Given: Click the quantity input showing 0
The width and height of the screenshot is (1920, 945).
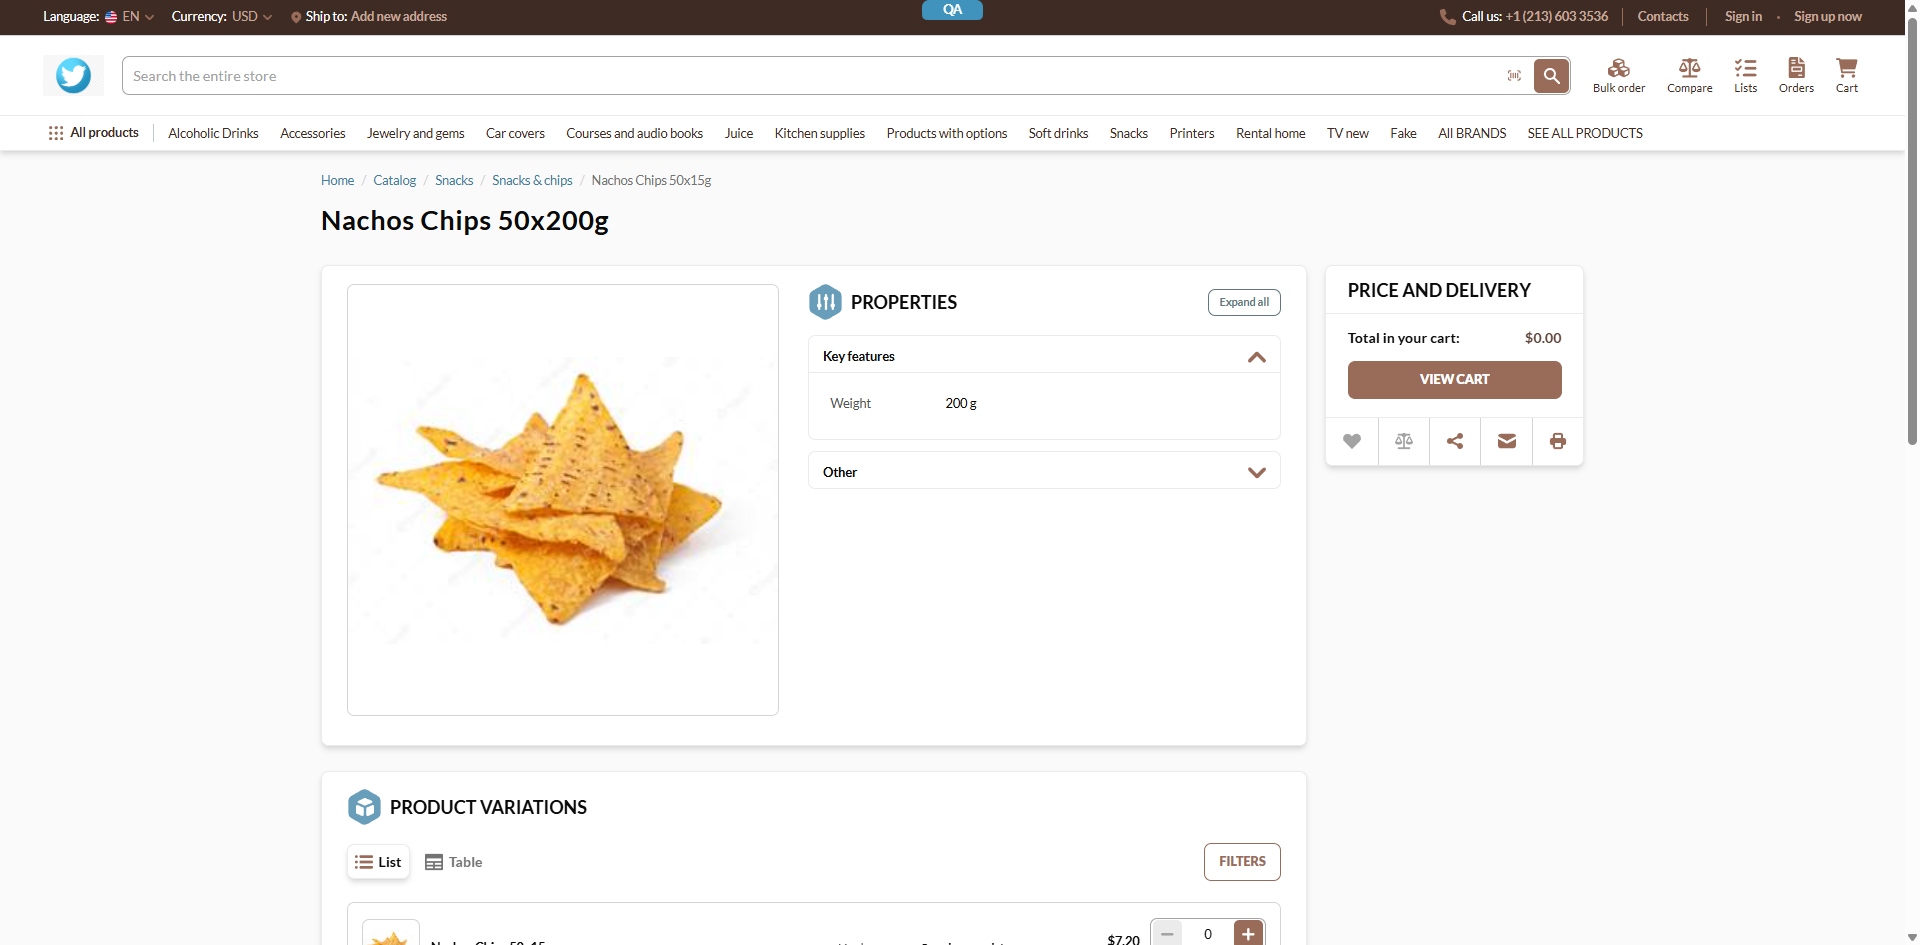Looking at the screenshot, I should pos(1208,933).
